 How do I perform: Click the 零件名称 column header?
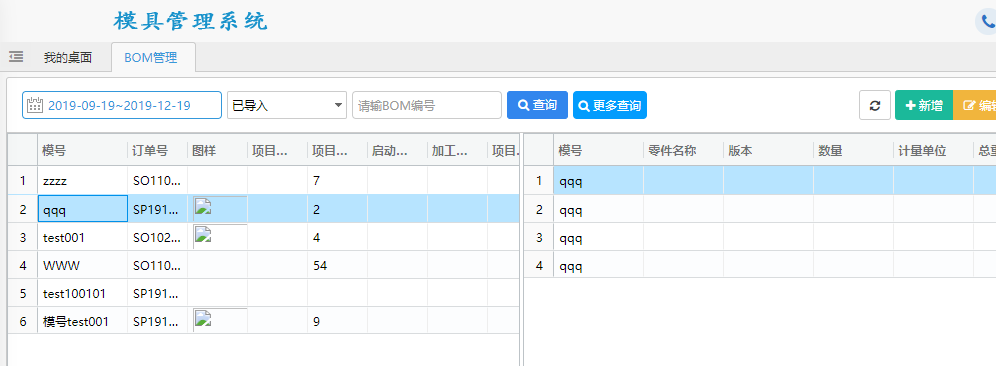tap(683, 151)
